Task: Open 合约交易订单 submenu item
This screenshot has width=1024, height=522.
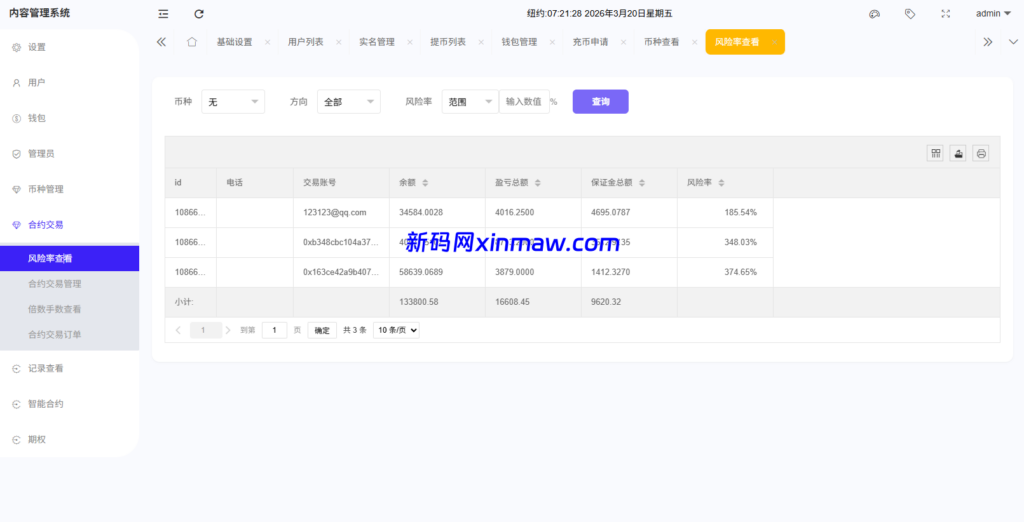Action: pos(69,334)
